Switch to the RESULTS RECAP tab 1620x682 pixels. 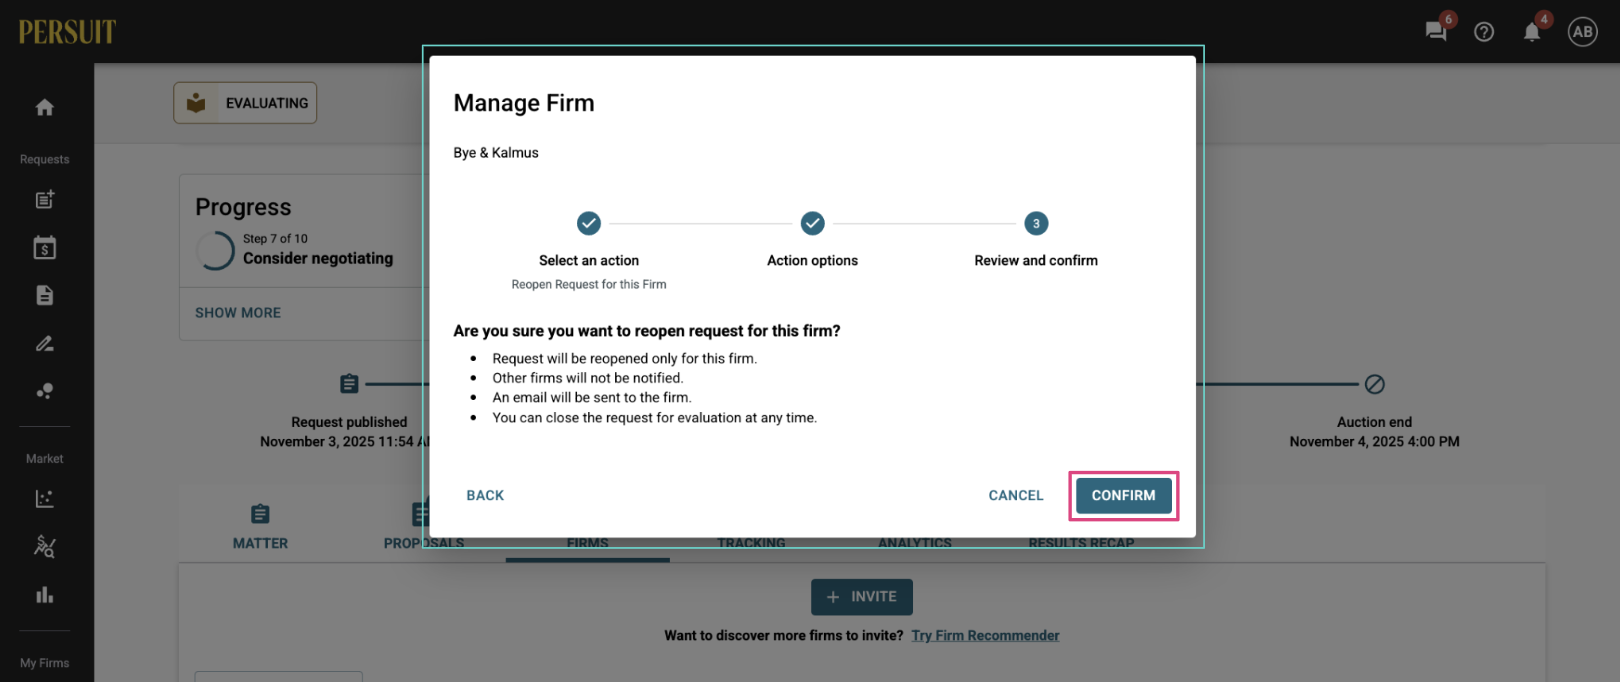point(1081,543)
